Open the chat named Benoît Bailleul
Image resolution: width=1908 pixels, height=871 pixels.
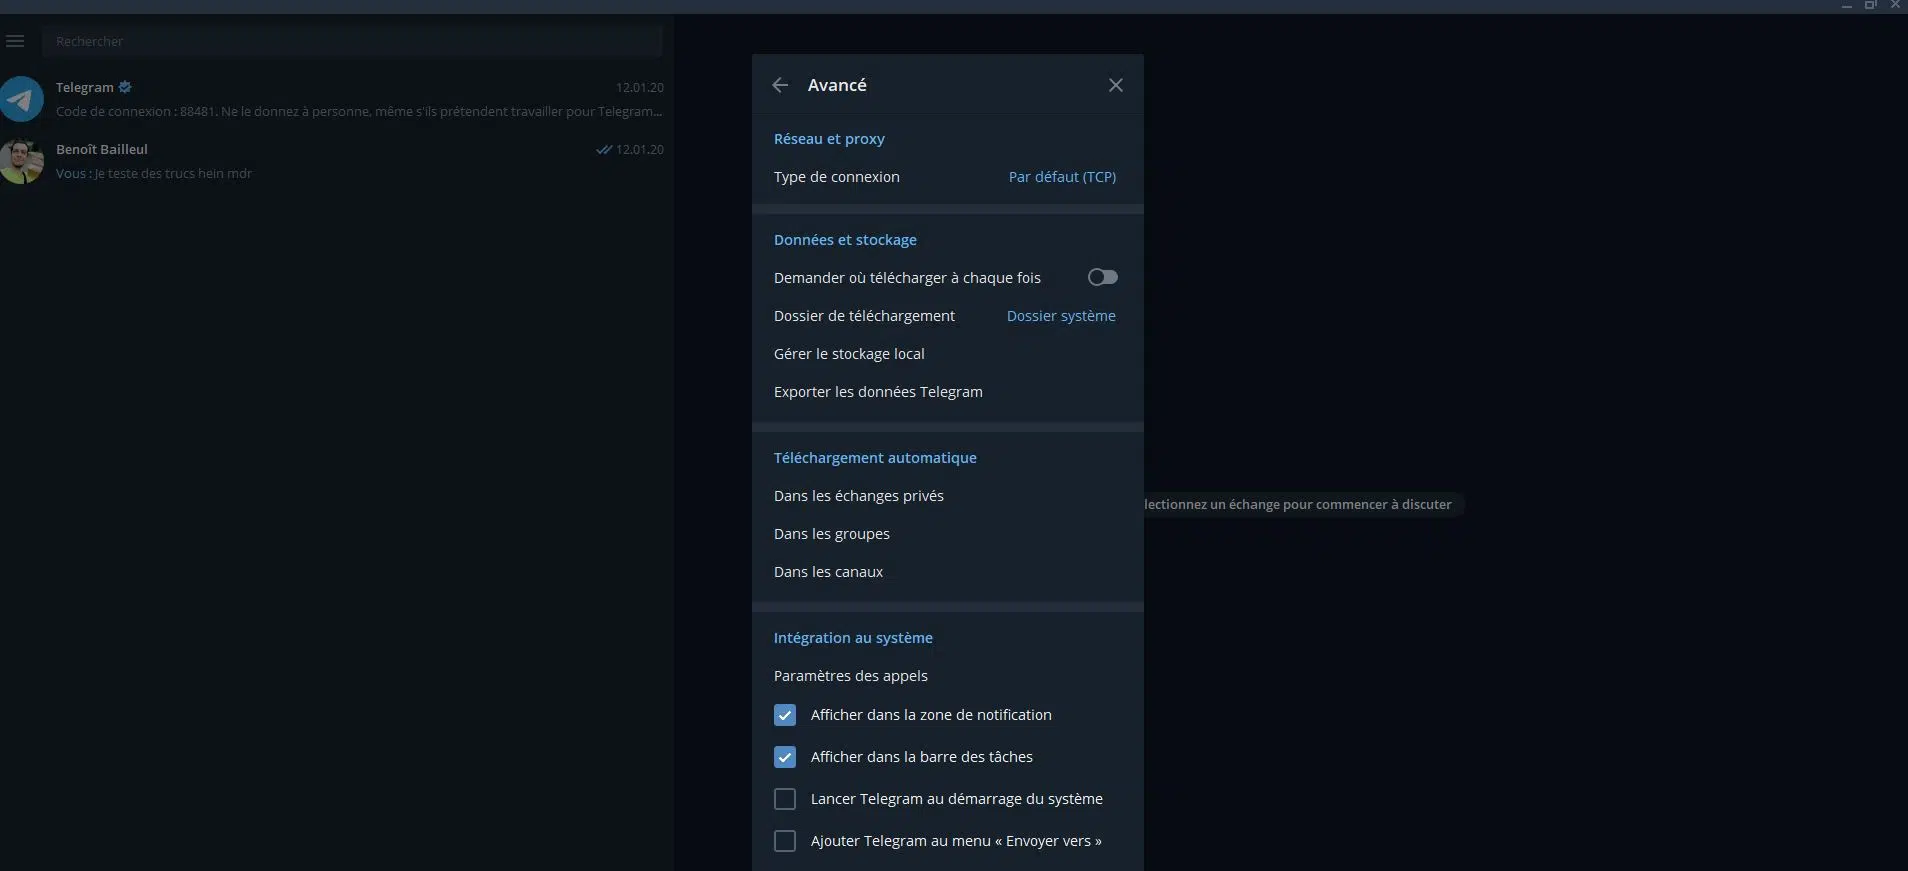102,149
